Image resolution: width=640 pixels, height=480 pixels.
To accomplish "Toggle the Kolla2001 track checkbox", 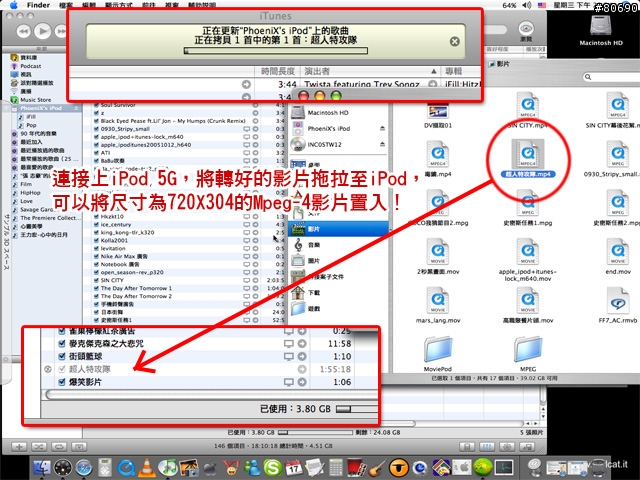I will coord(96,240).
